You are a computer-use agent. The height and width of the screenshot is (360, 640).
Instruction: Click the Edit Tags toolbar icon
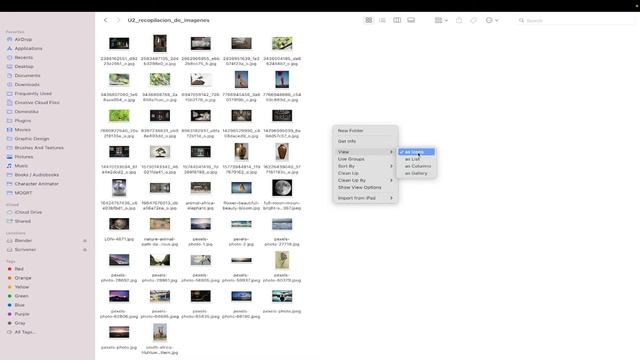tap(473, 20)
